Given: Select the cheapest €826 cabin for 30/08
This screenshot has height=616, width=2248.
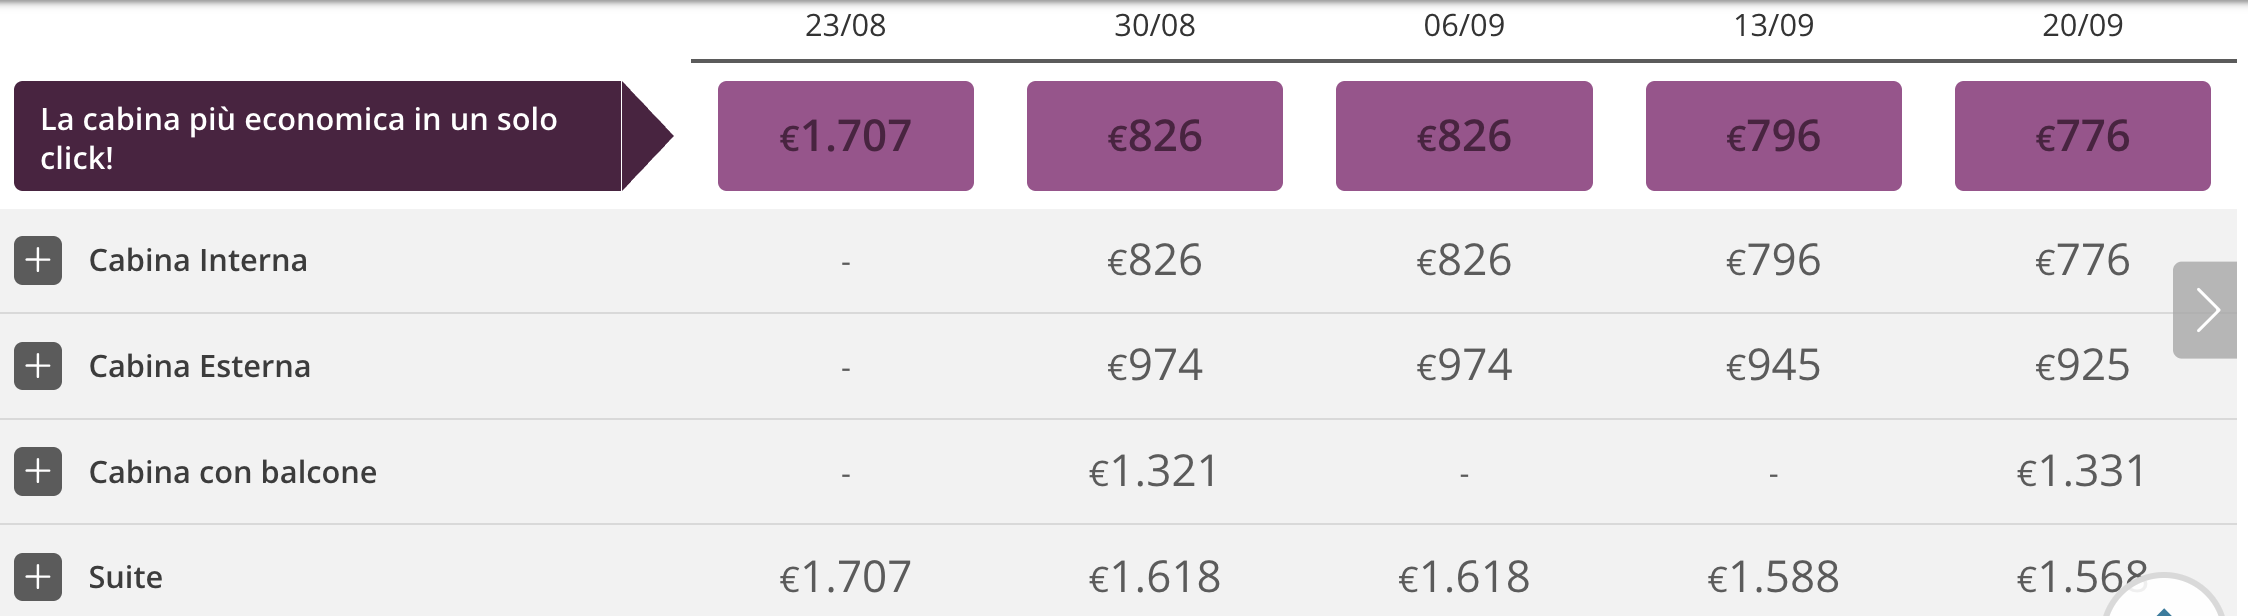Looking at the screenshot, I should pos(1155,136).
